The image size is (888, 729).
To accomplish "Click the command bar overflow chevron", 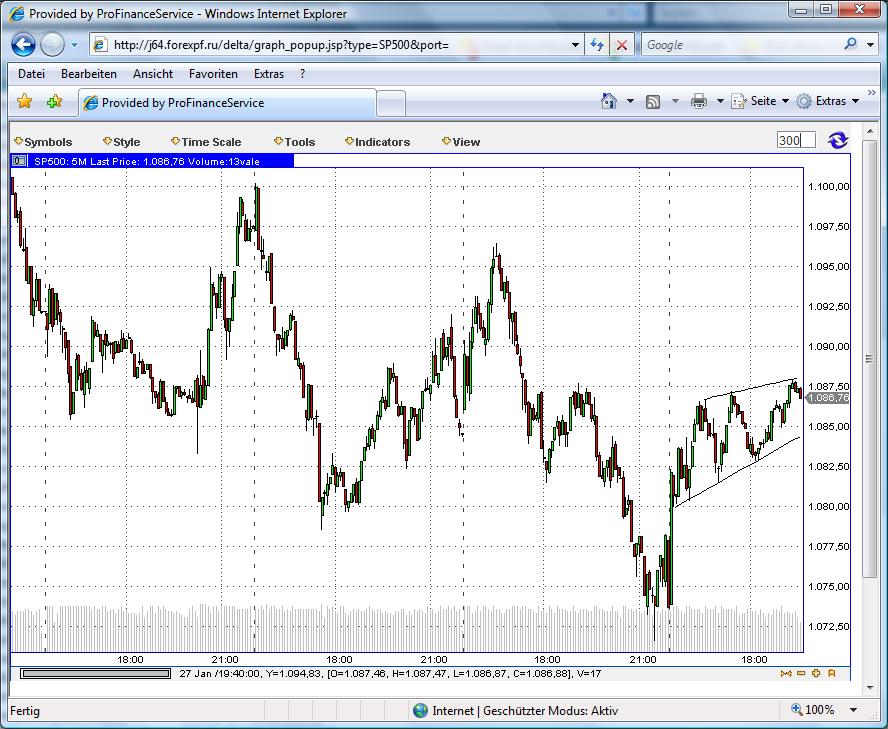I will point(872,93).
